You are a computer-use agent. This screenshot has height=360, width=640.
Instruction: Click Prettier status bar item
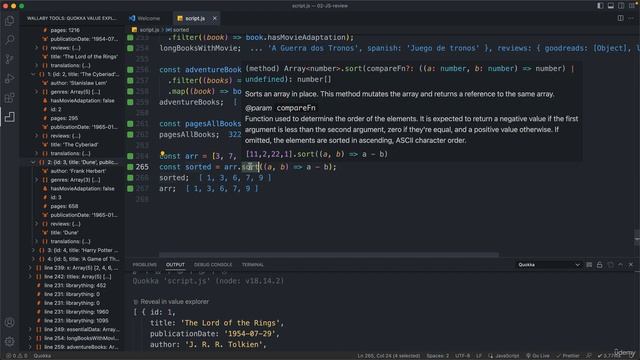pyautogui.click(x=568, y=356)
